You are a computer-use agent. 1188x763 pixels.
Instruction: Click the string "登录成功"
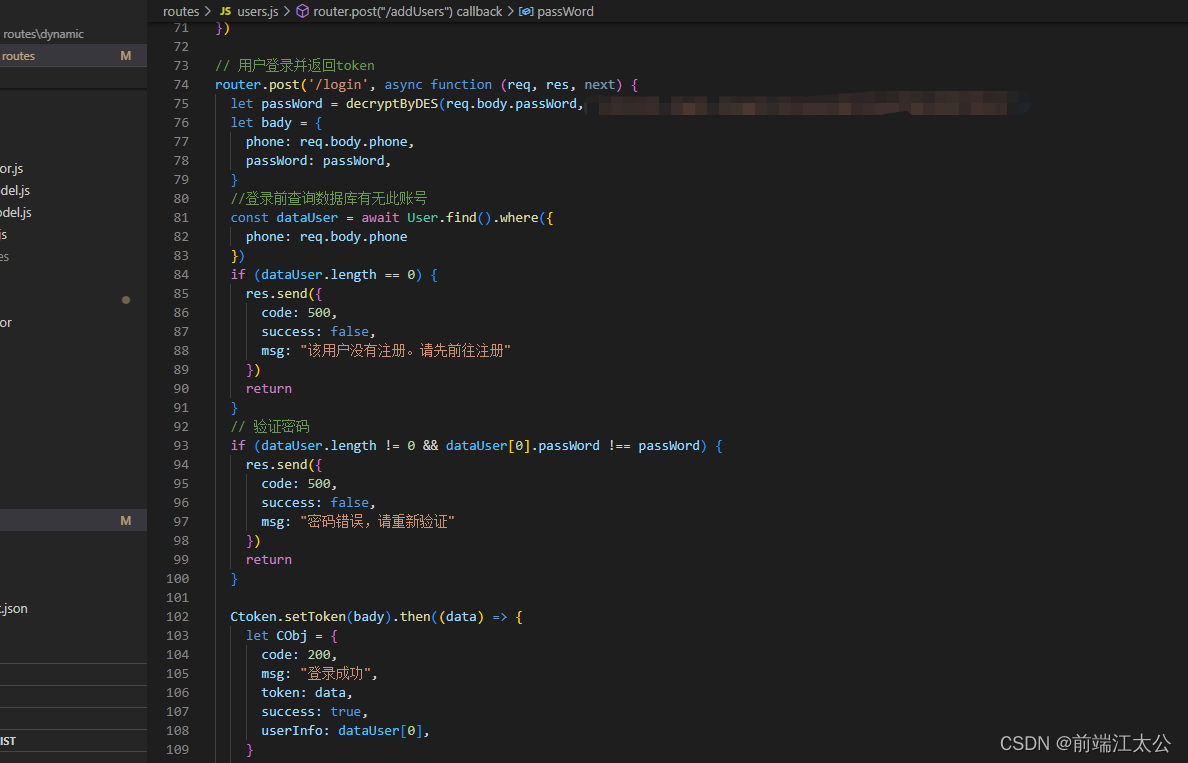[336, 674]
